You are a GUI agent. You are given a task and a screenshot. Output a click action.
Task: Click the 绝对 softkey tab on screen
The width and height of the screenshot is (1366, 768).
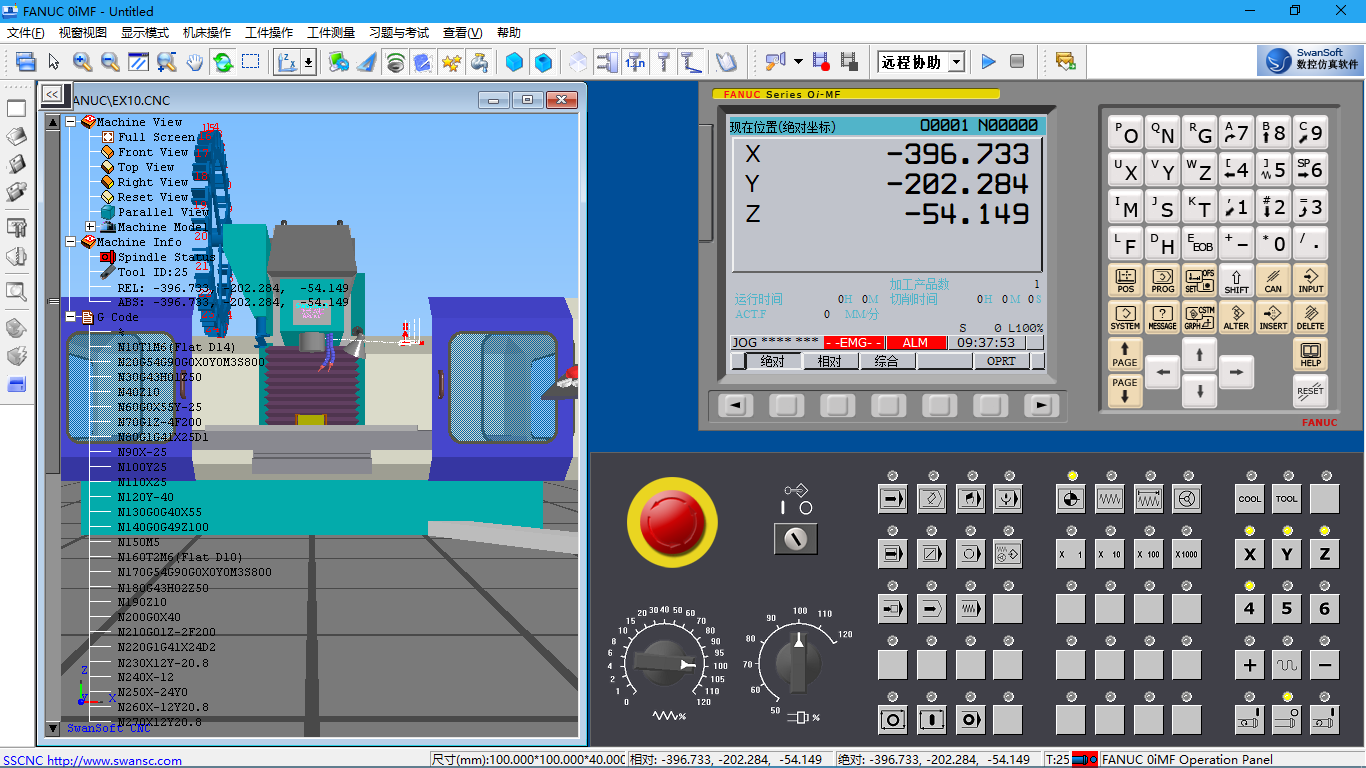click(x=773, y=361)
